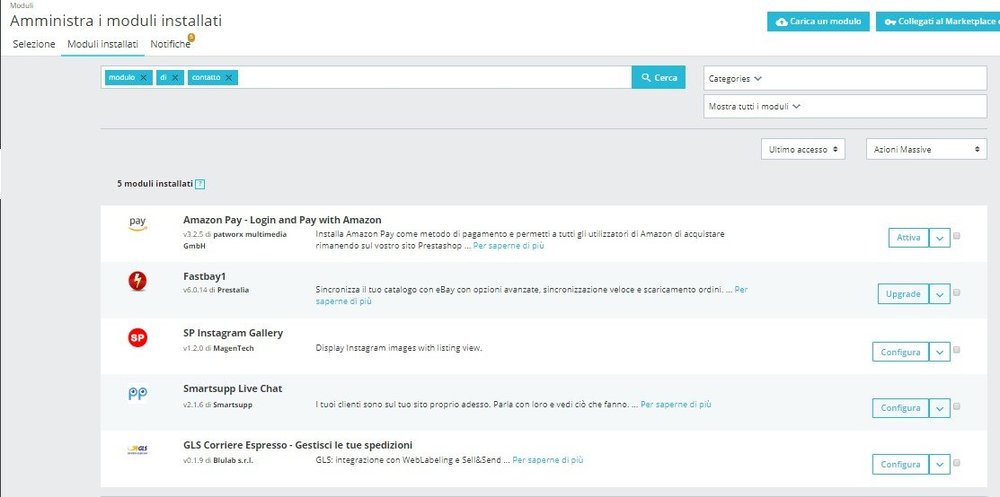Expand the Categories dropdown

(x=845, y=78)
